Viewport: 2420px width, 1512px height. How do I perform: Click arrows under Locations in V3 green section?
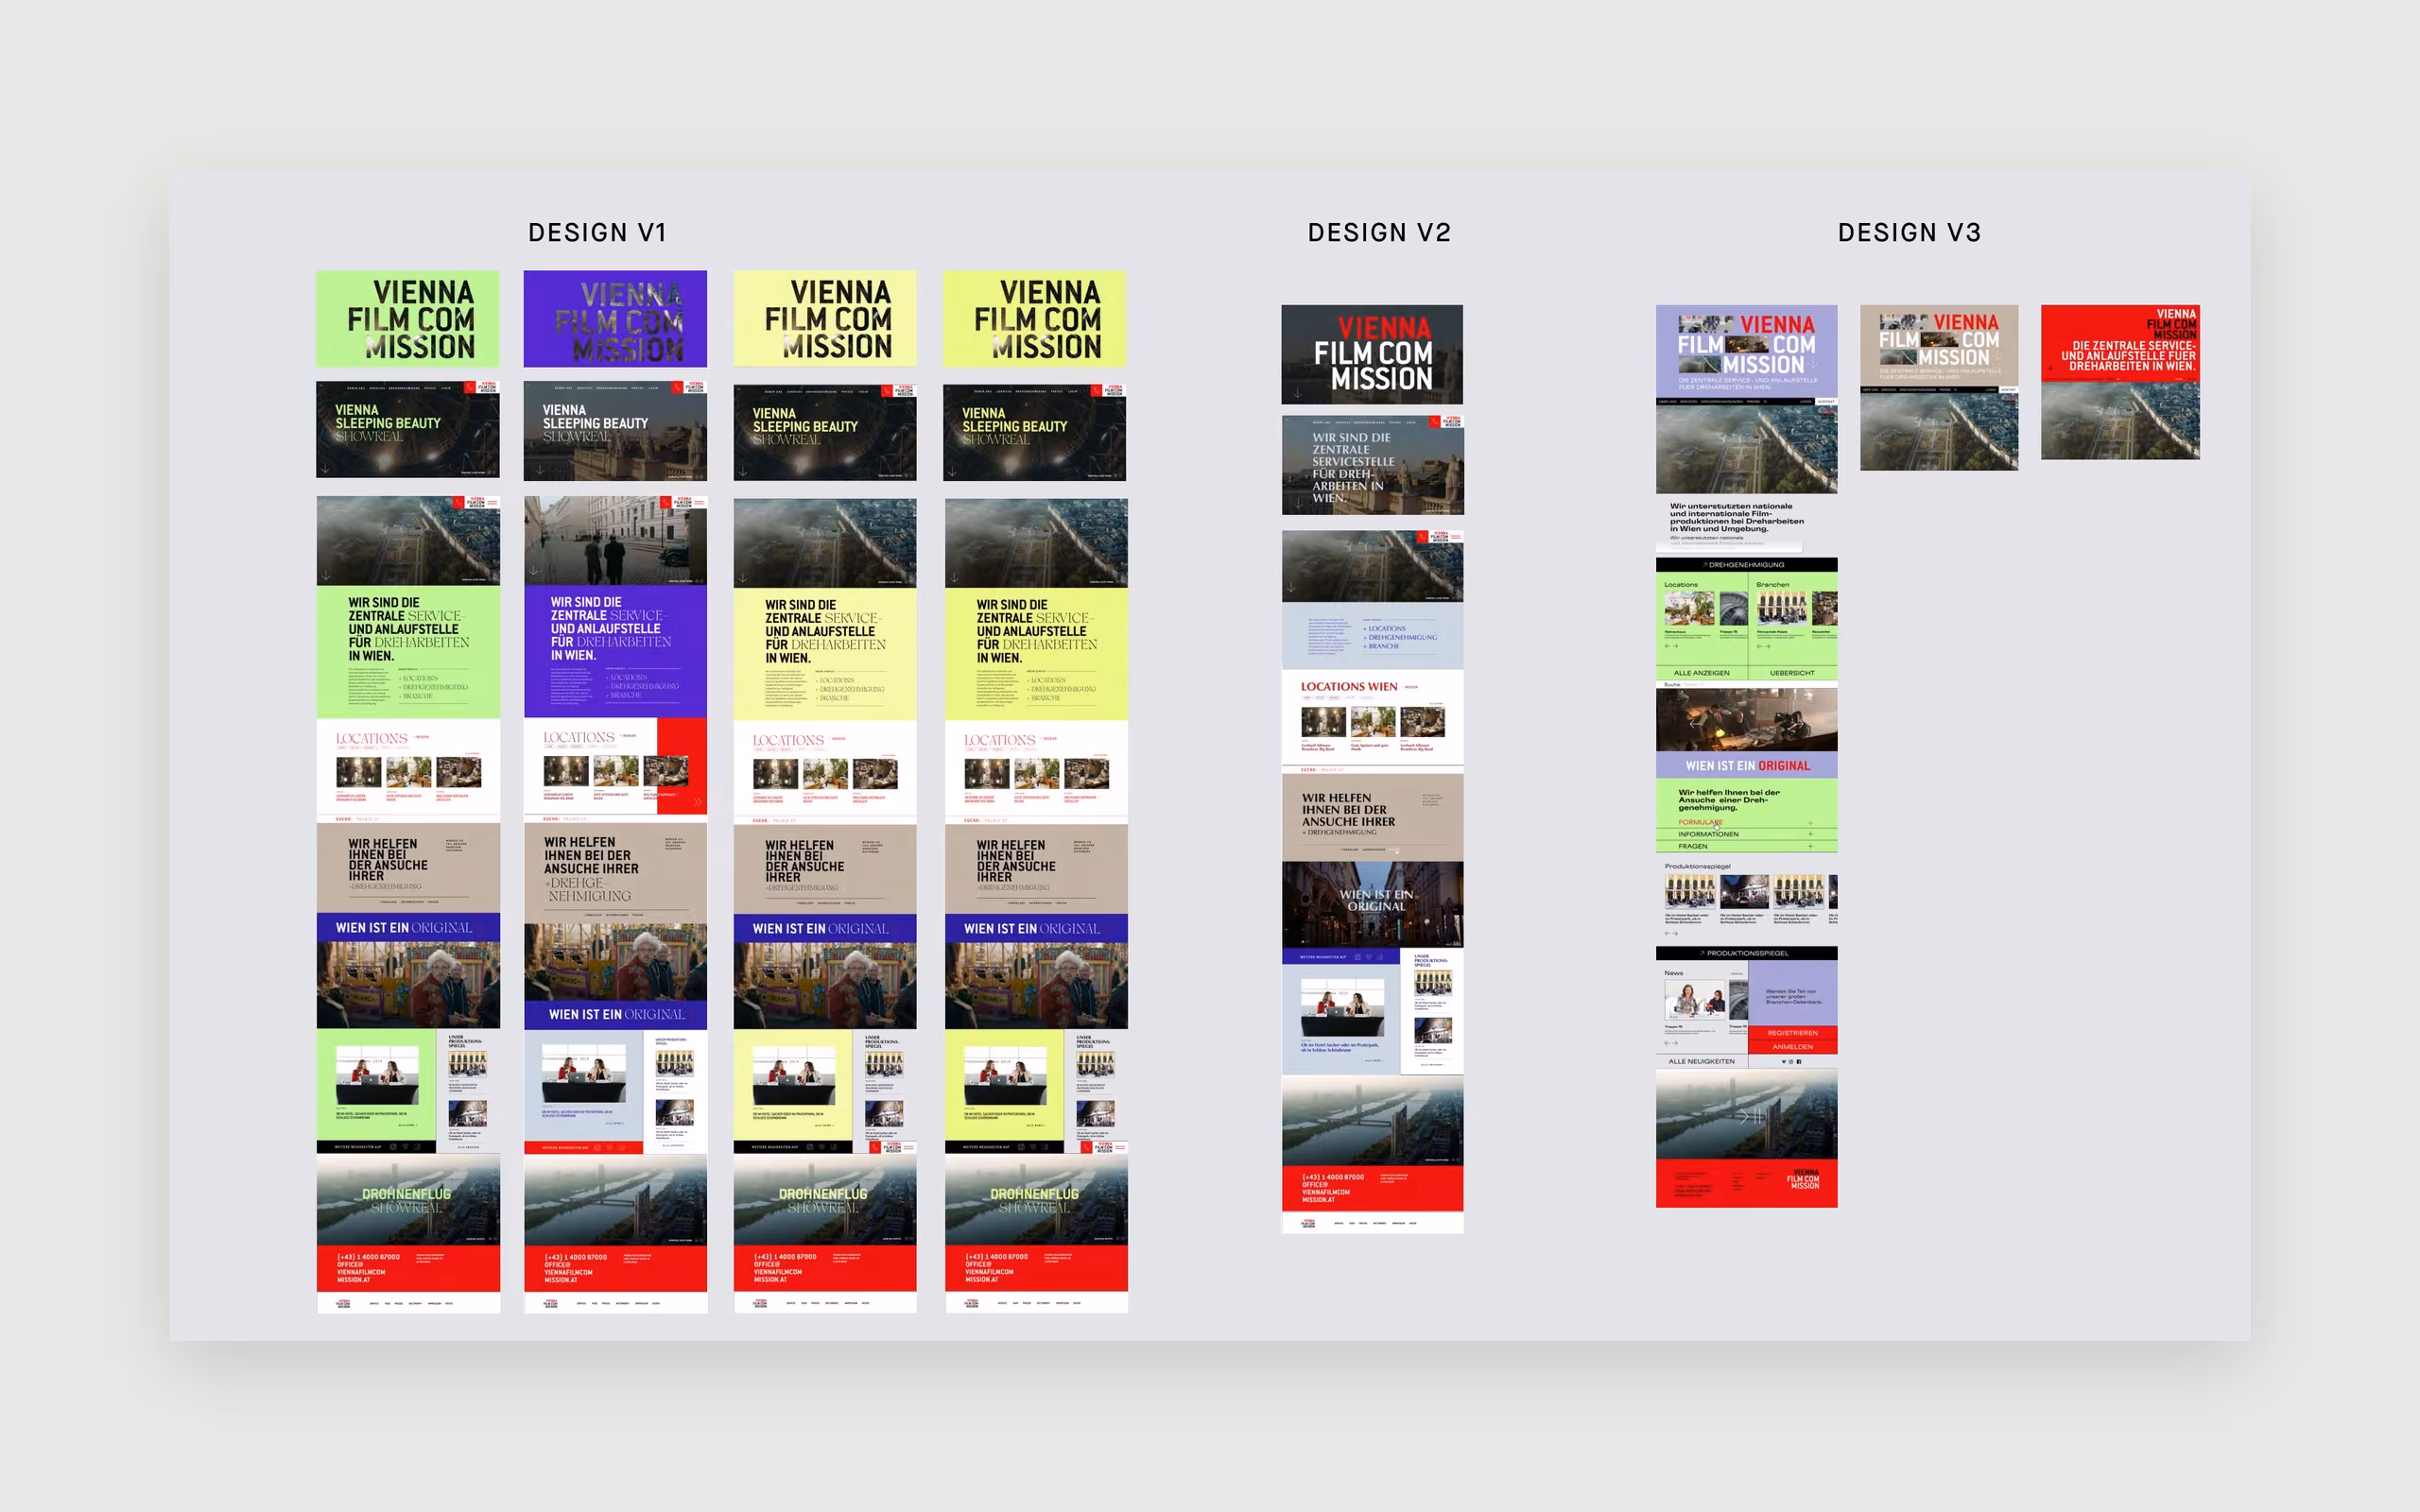pyautogui.click(x=1671, y=646)
